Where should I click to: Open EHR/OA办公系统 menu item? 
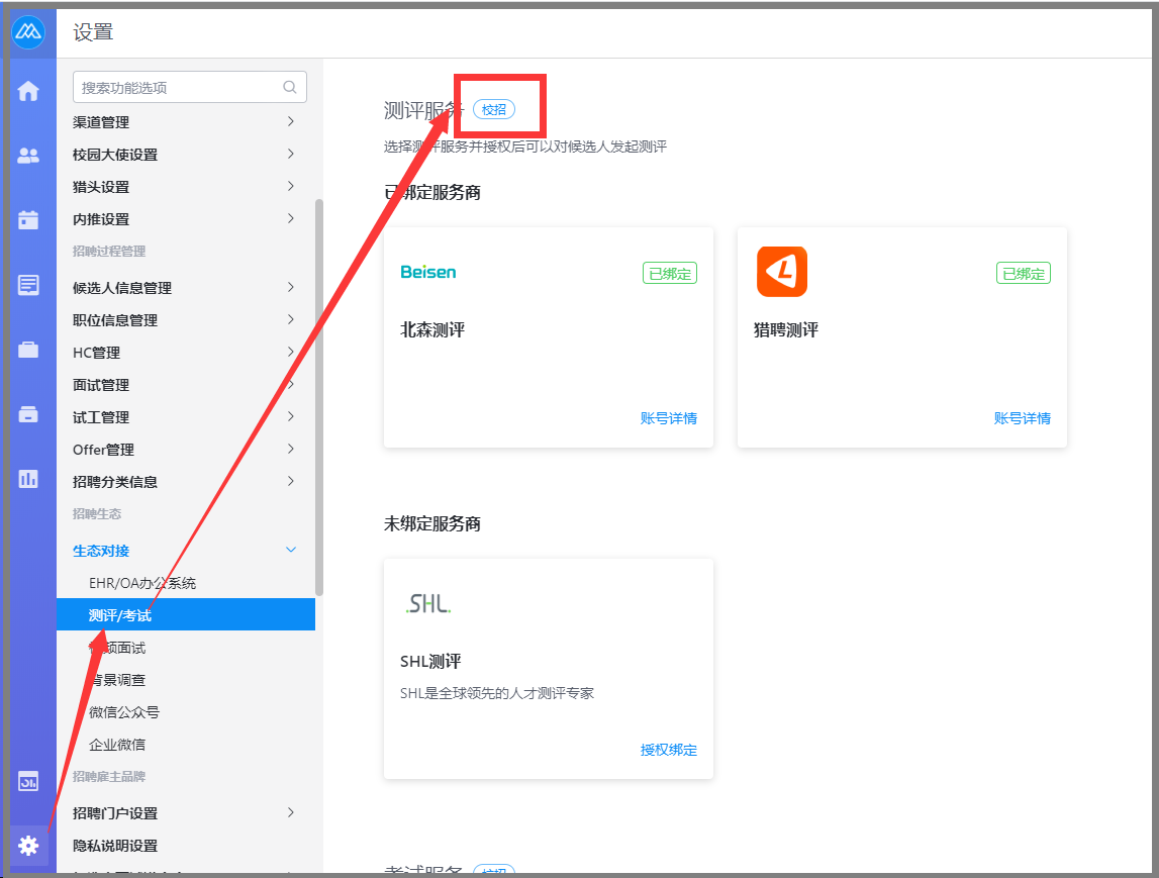pyautogui.click(x=143, y=583)
